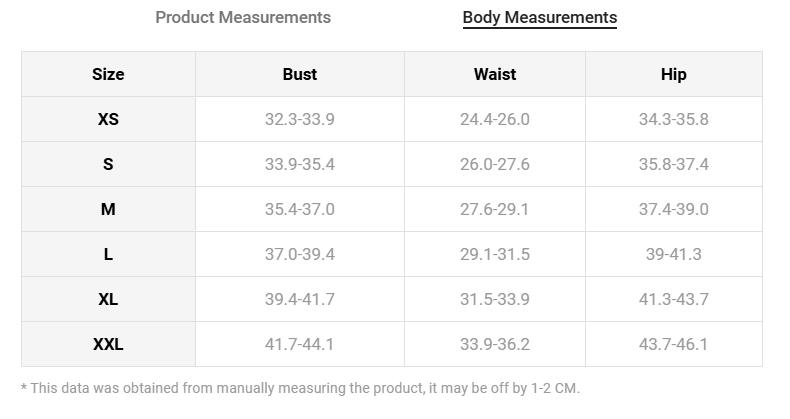Viewport: 790px width, 419px height.
Task: Click the L hip value 39-41.3
Action: click(x=674, y=254)
